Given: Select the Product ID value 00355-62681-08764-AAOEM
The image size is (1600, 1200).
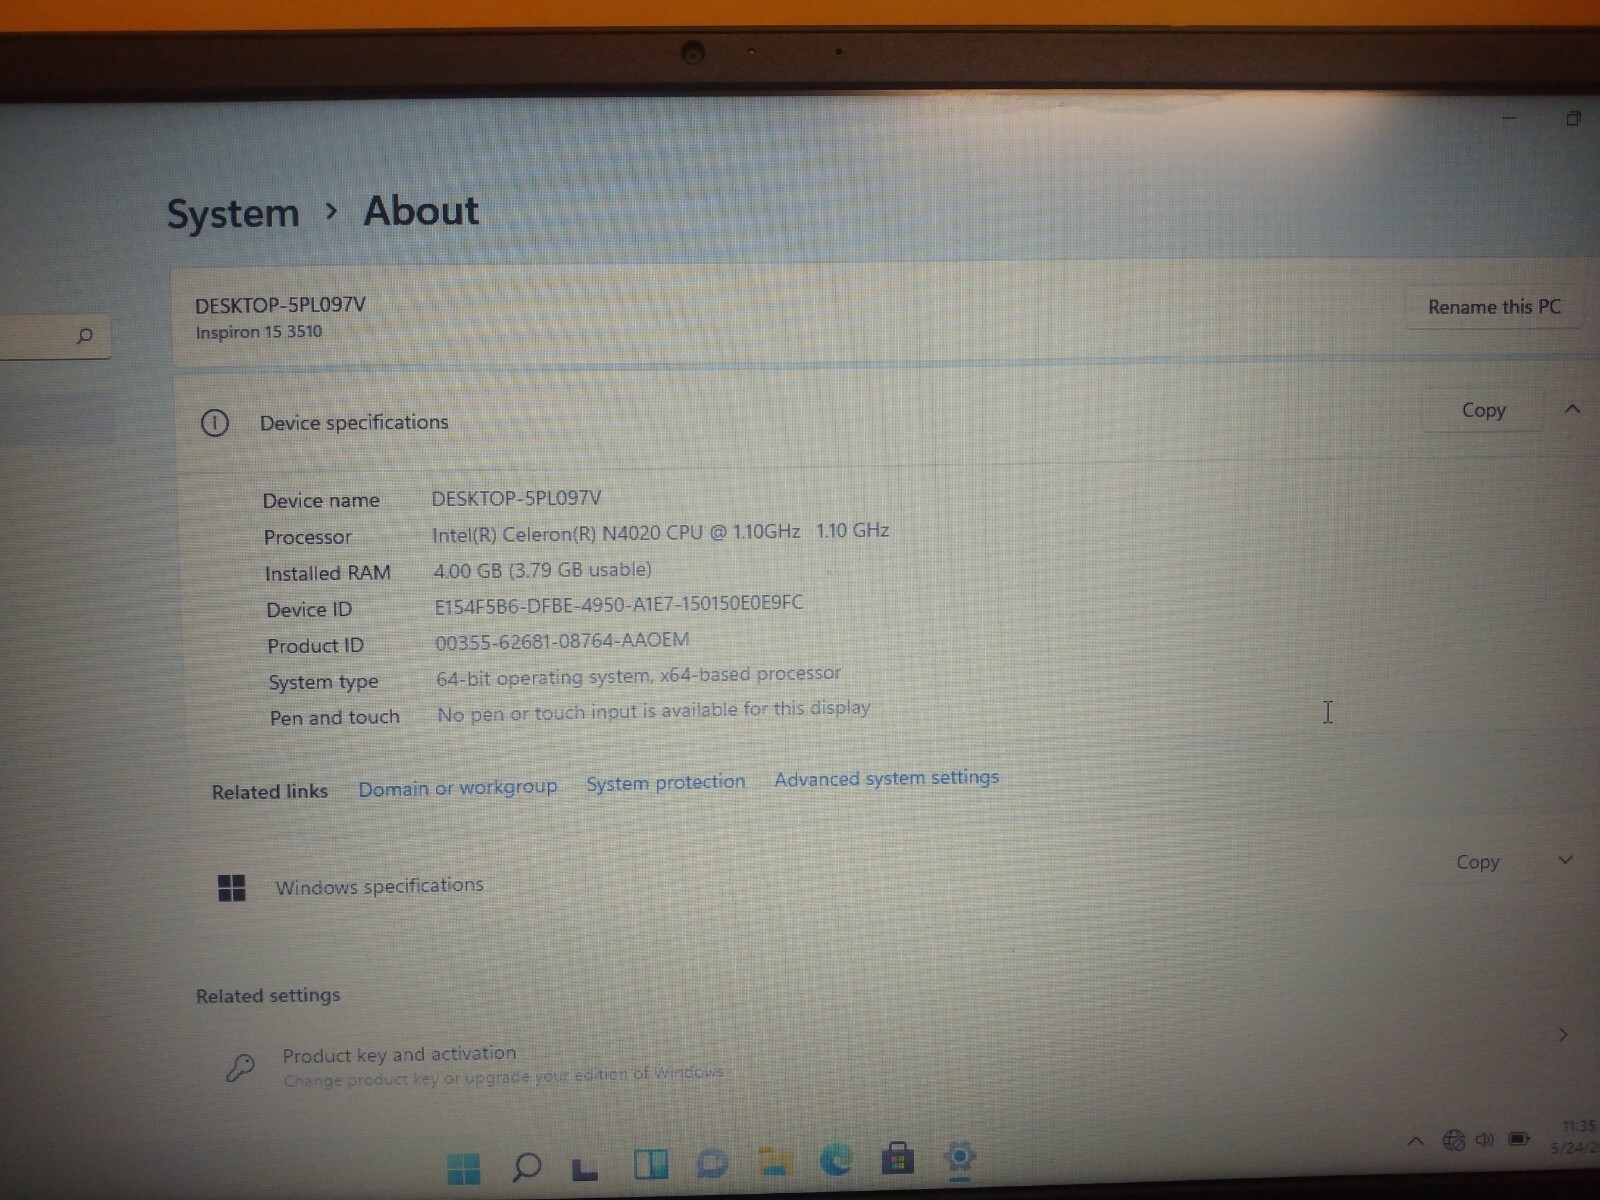Looking at the screenshot, I should point(562,642).
